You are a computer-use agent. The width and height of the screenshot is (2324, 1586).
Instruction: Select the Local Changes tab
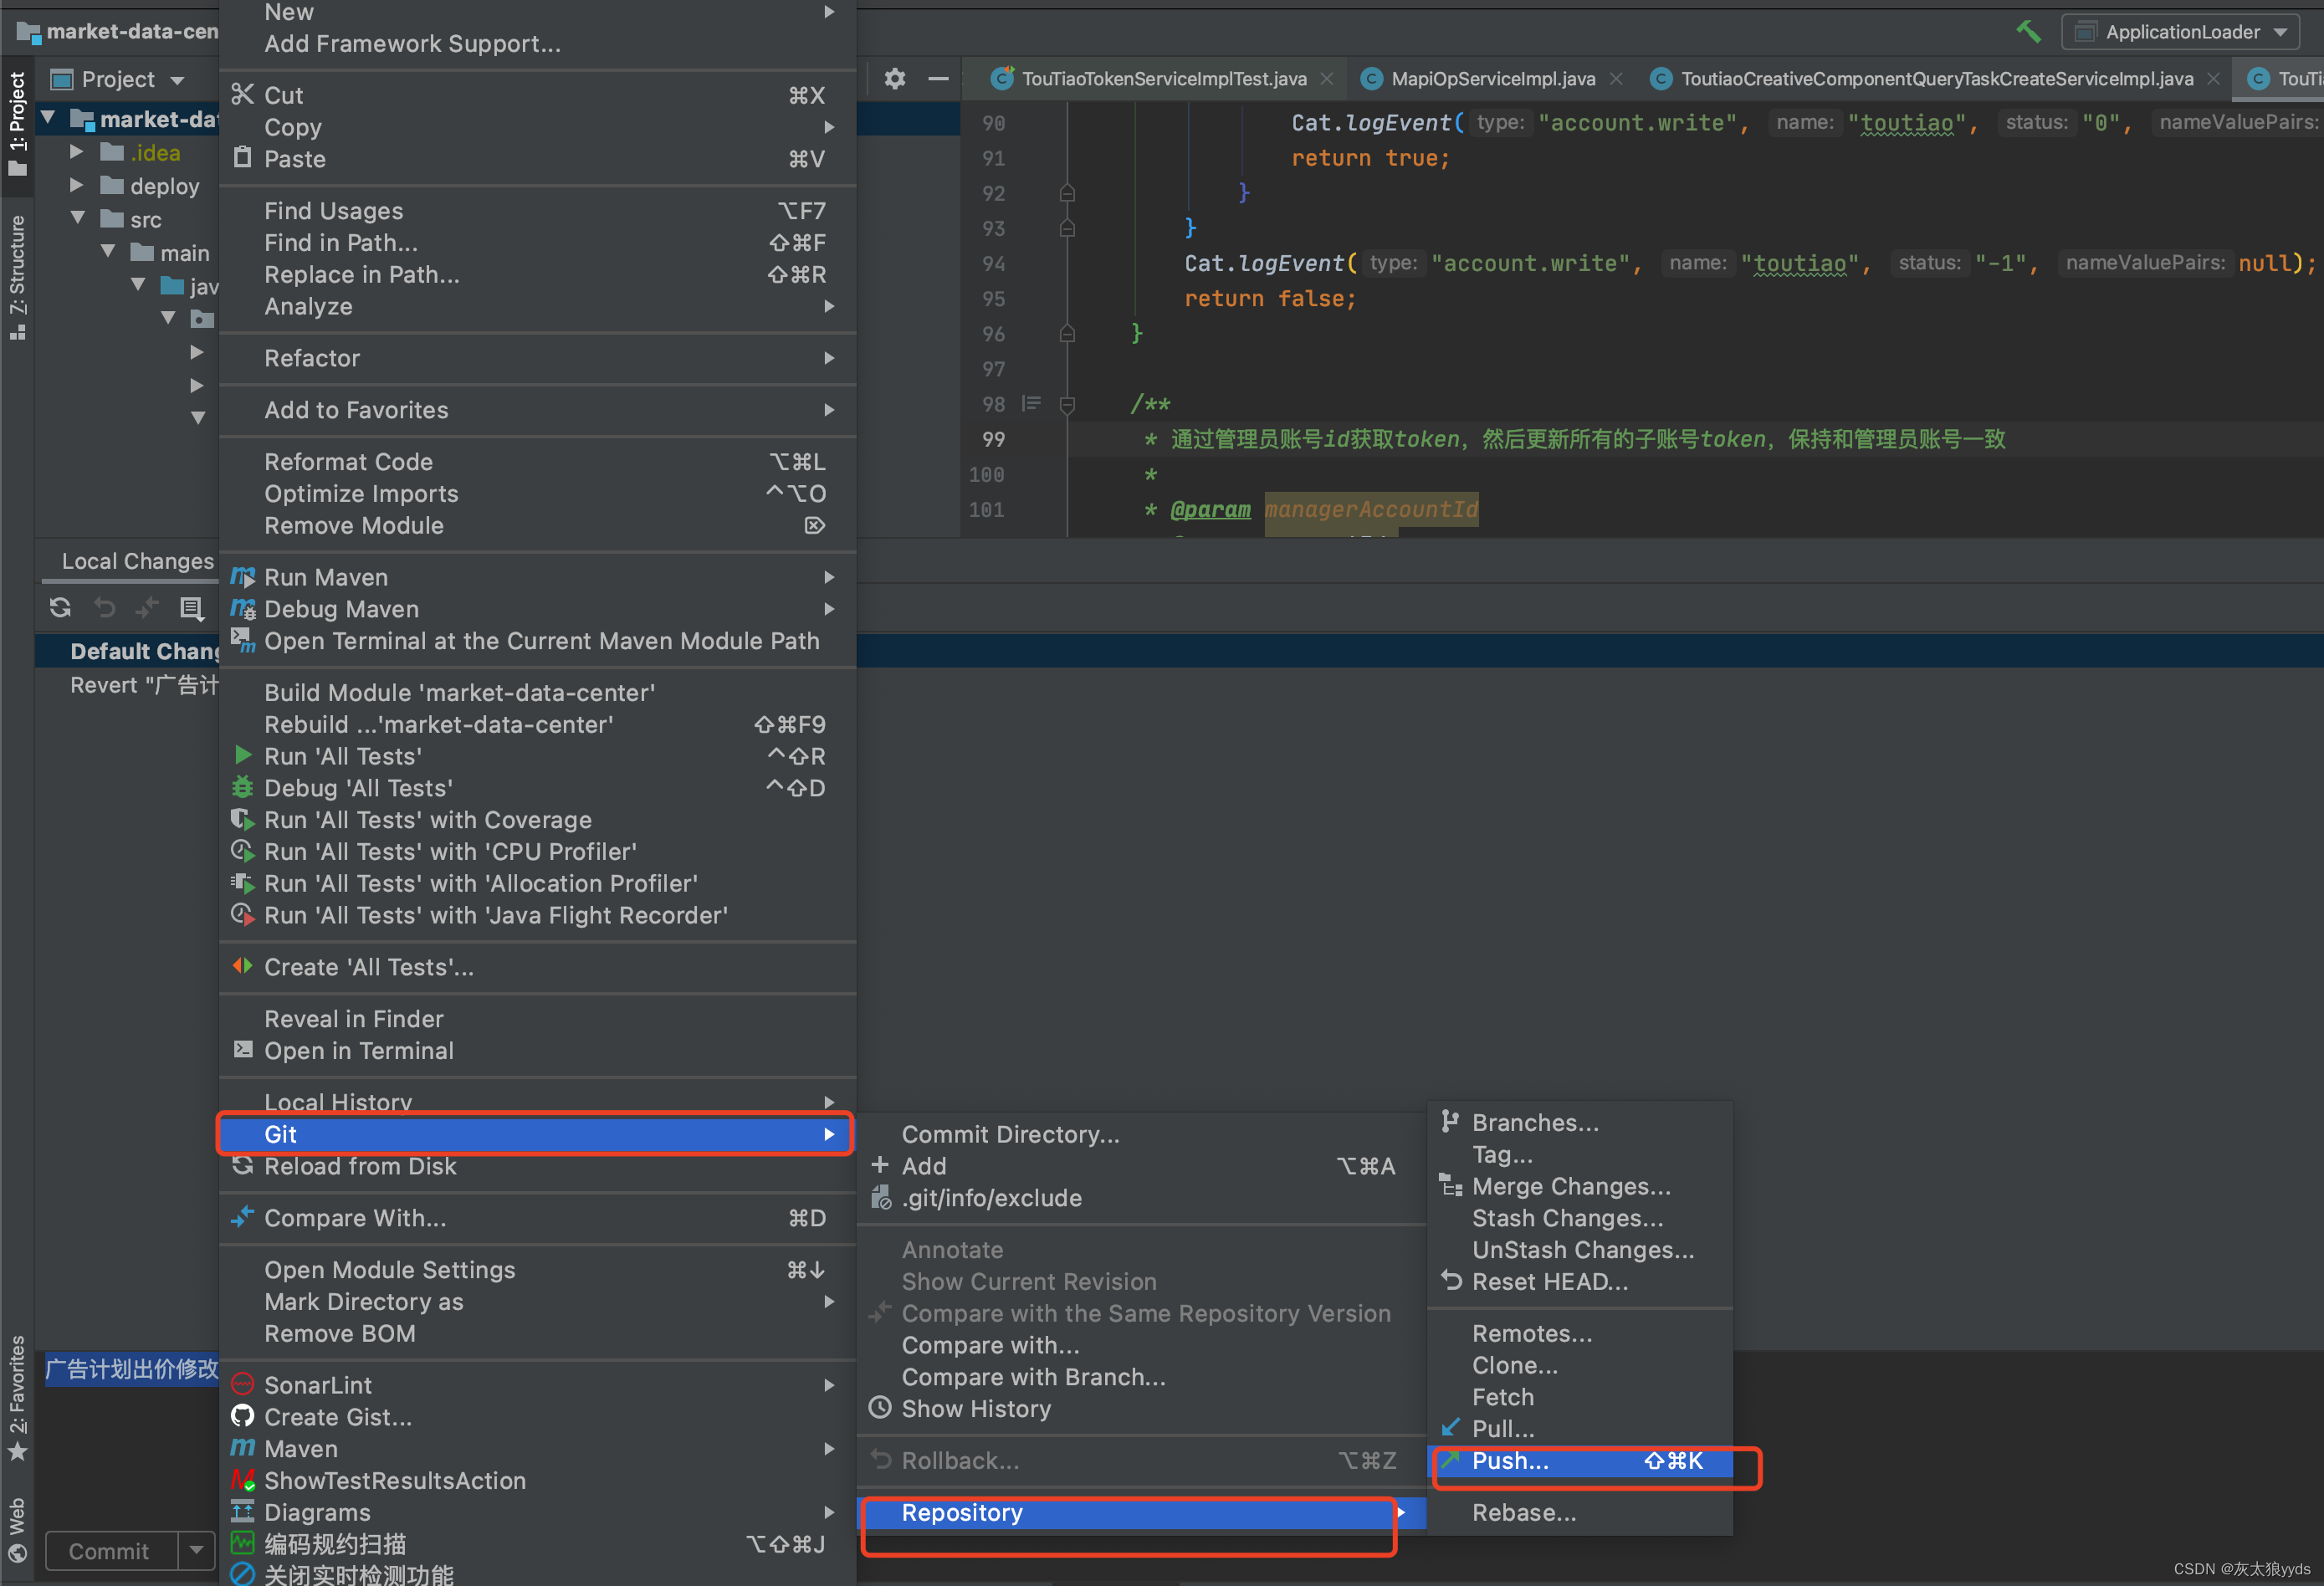point(137,561)
